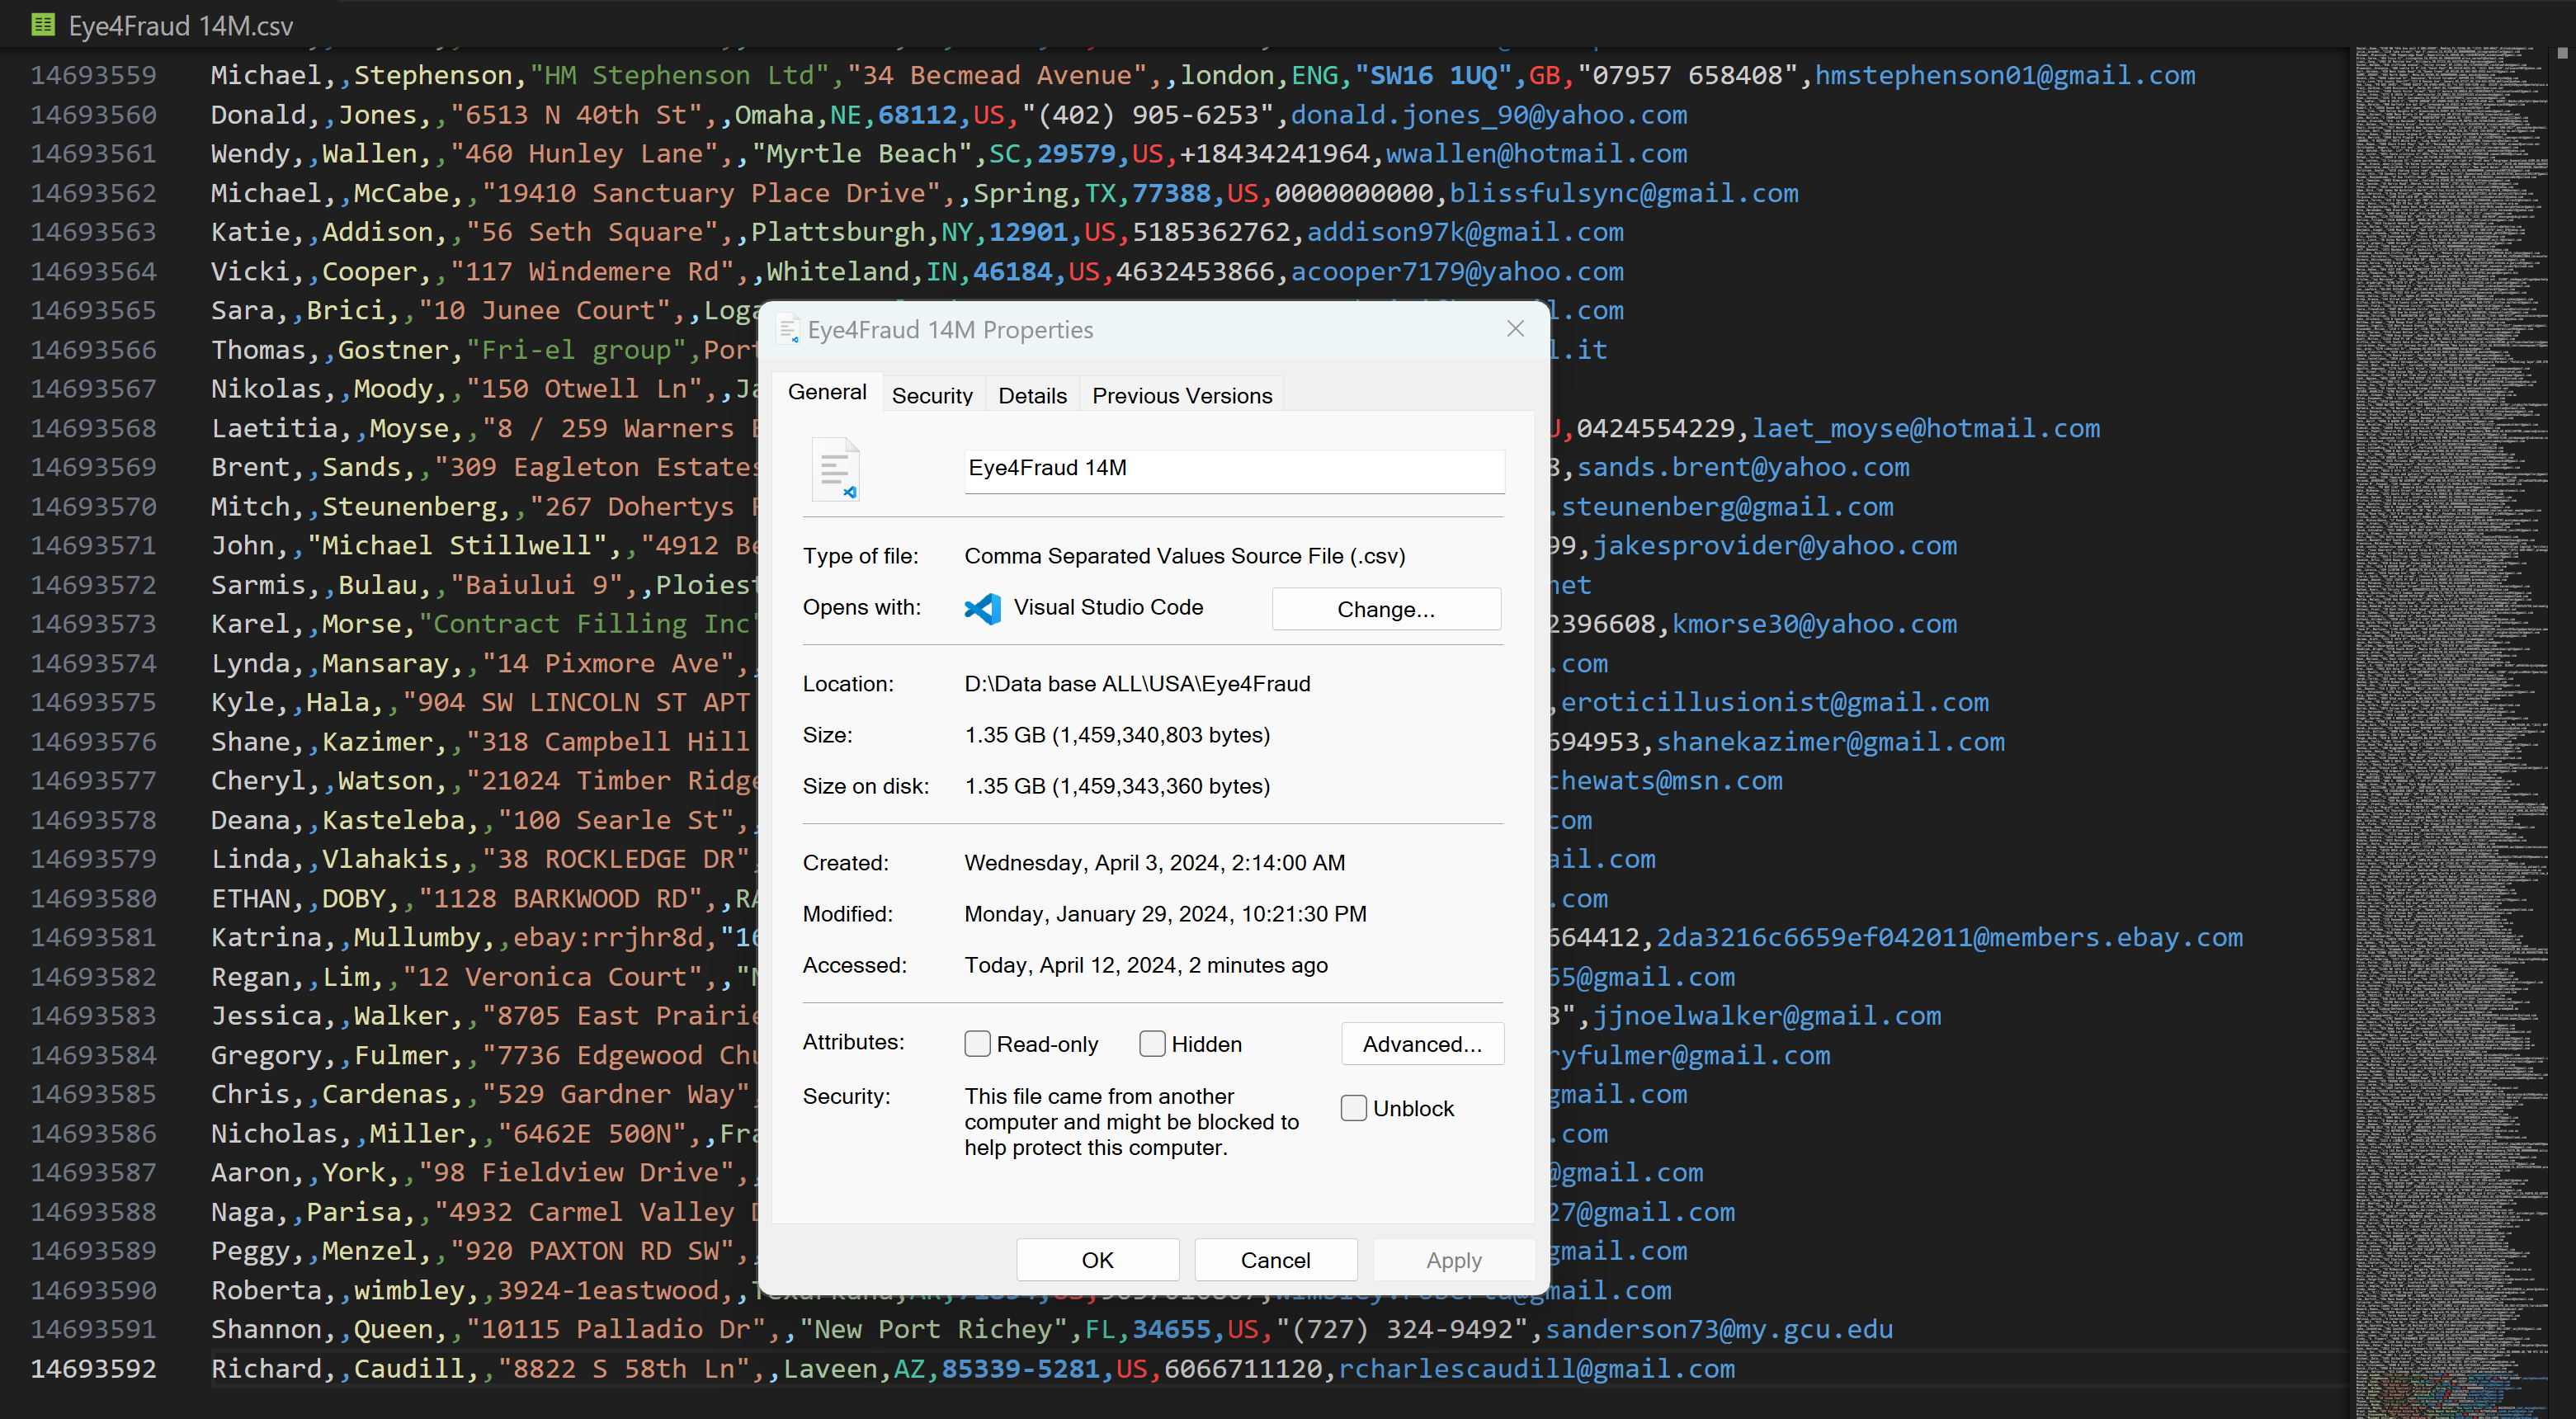Click the large file type icon in the General tab
The width and height of the screenshot is (2576, 1419).
pyautogui.click(x=835, y=469)
